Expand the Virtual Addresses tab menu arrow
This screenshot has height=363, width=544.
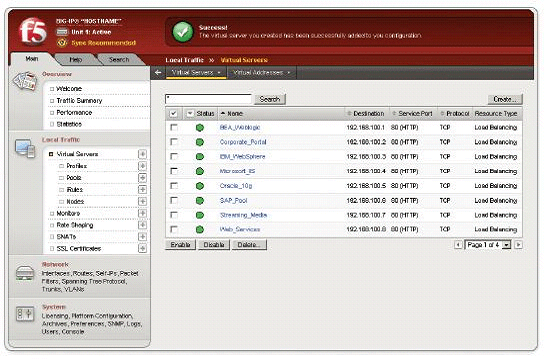tap(289, 73)
